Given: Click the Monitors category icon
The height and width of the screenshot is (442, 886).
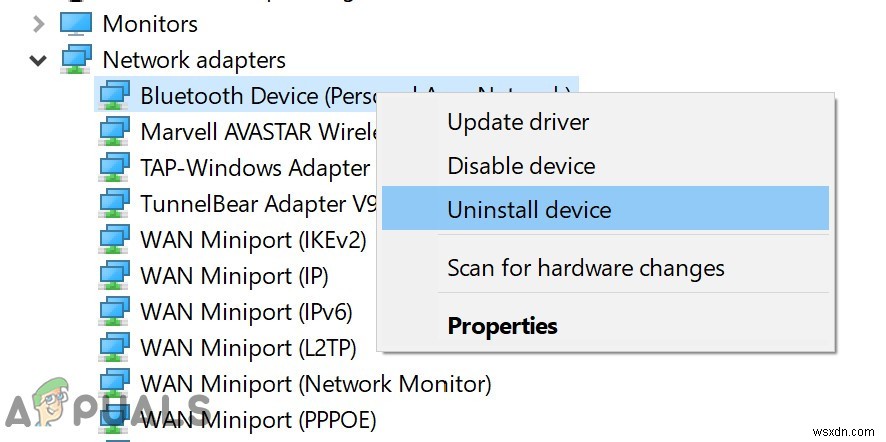Looking at the screenshot, I should pos(76,23).
